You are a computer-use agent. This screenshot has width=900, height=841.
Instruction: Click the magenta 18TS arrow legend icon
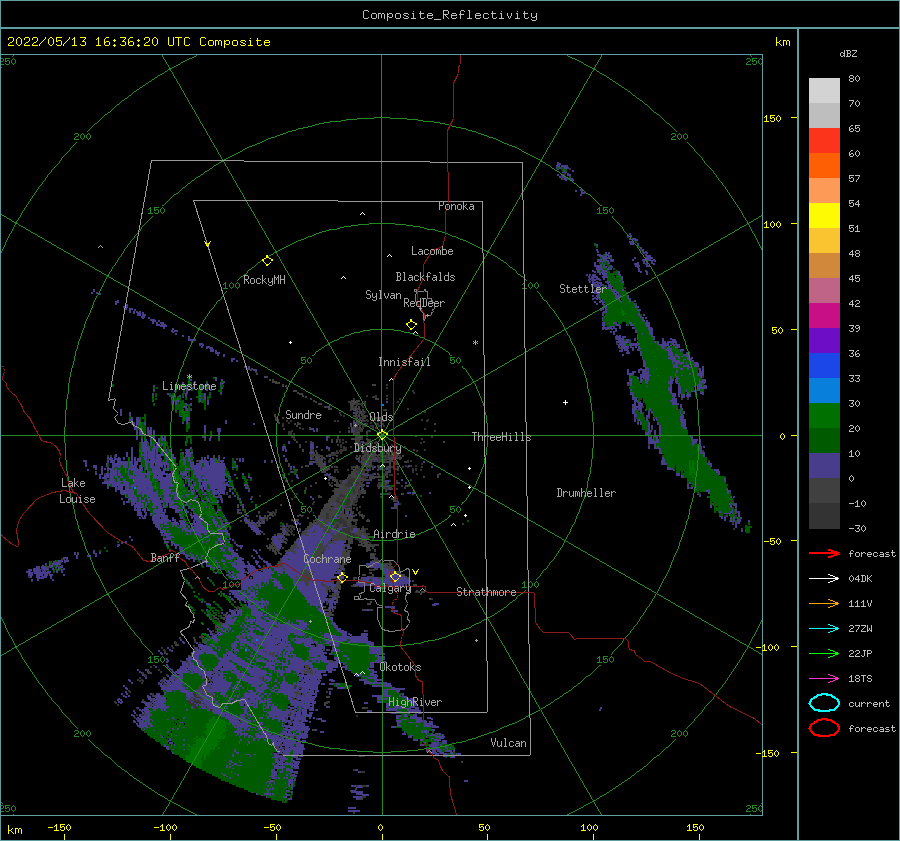tap(824, 679)
